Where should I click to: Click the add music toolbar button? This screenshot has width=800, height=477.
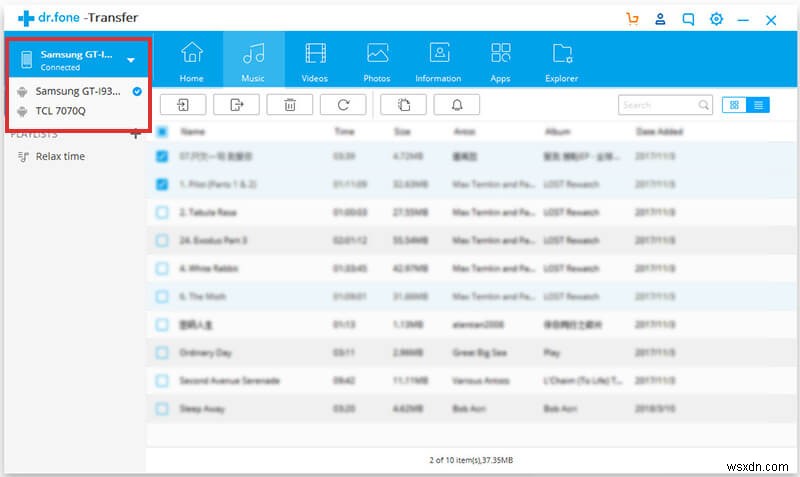183,104
